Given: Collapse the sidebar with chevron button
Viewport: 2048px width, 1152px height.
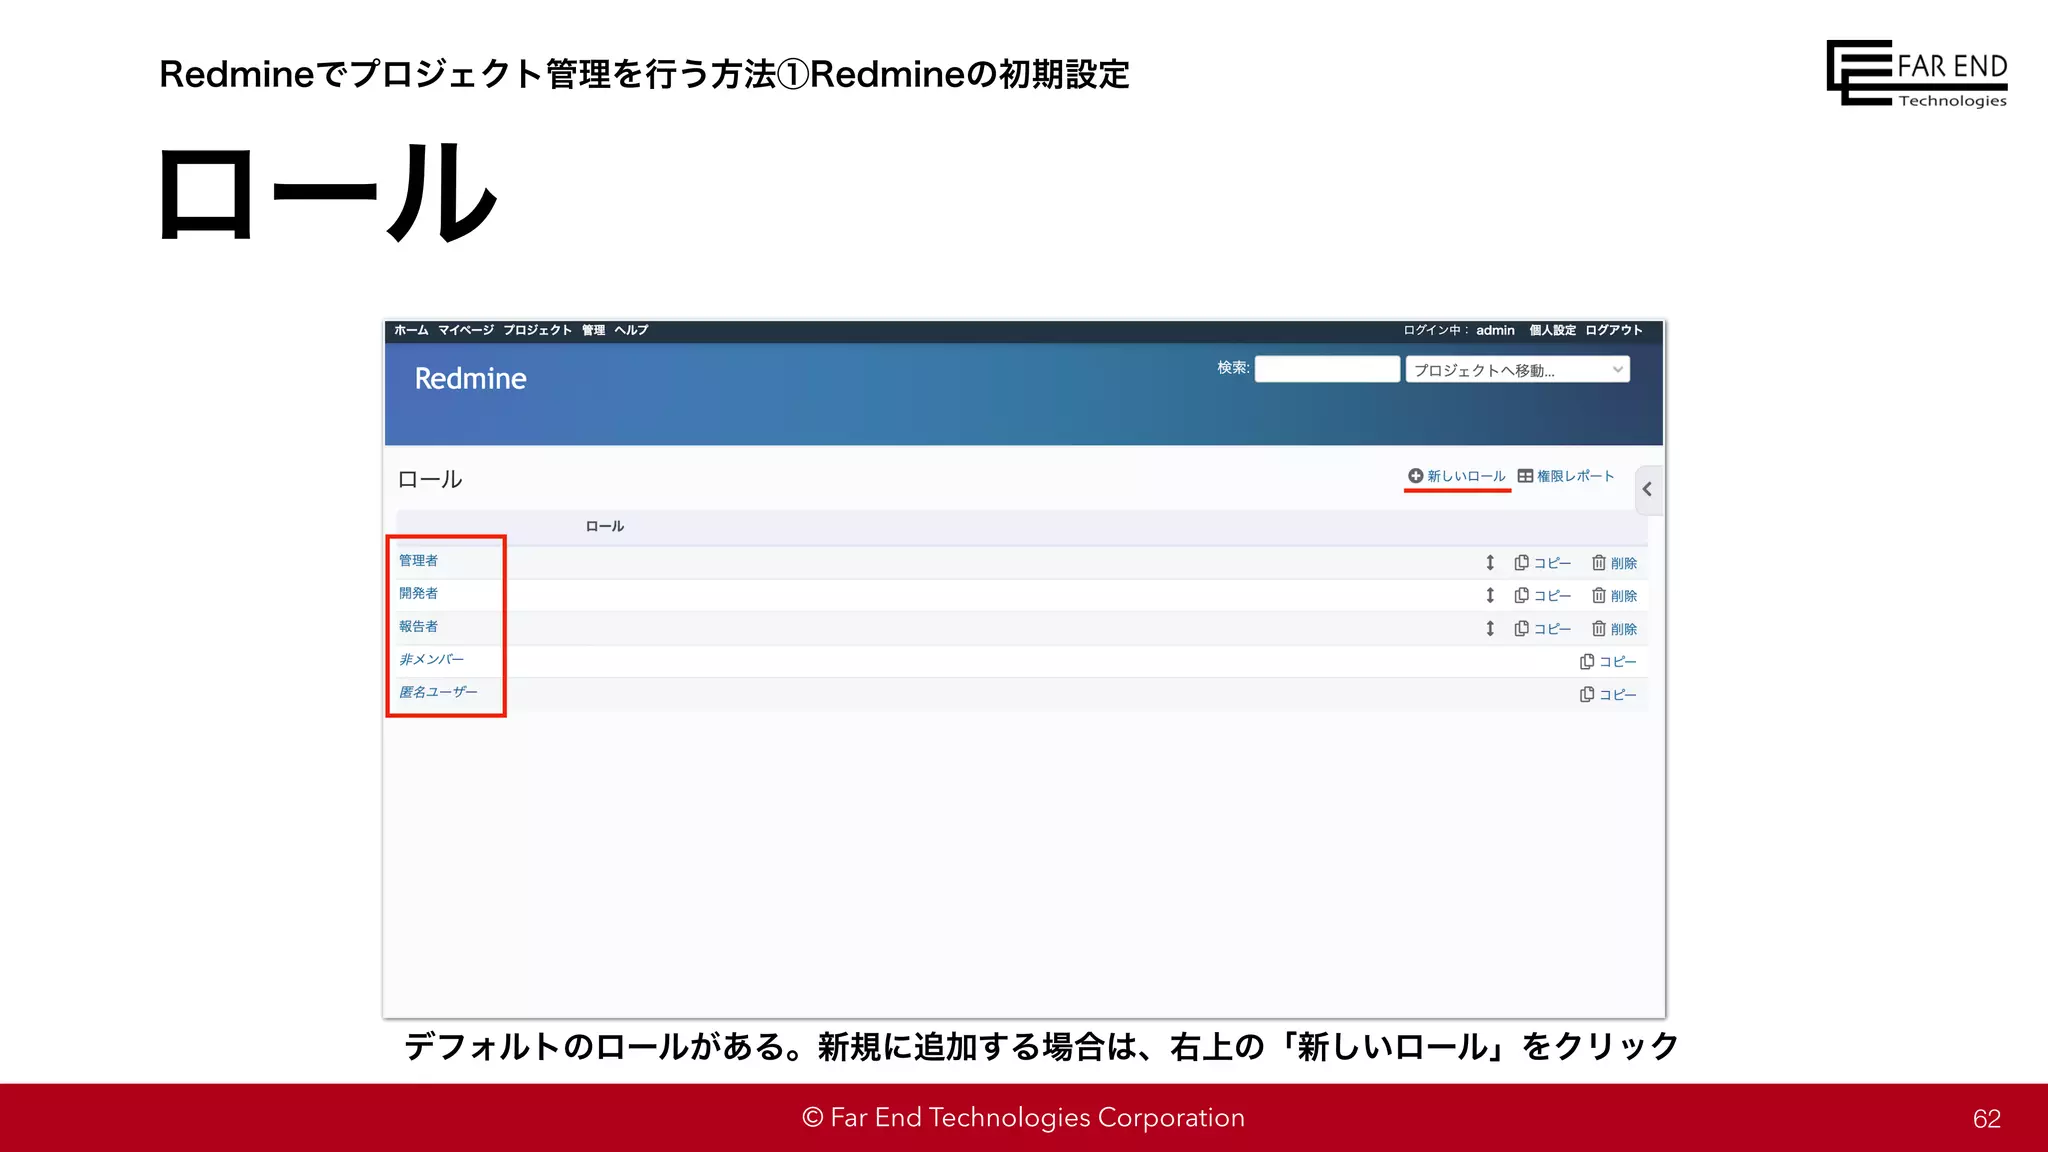Looking at the screenshot, I should [1648, 490].
